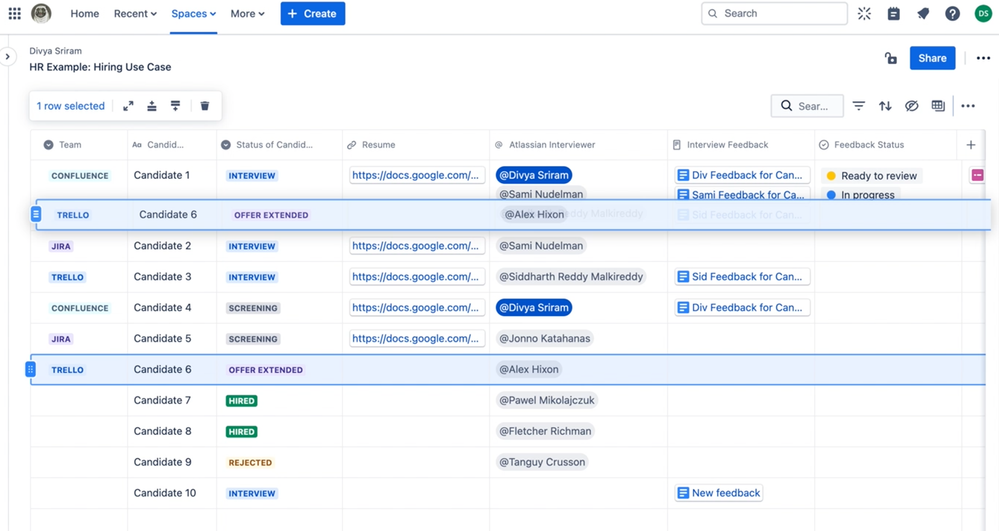The image size is (999, 531).
Task: Open the Candidate column header
Action: [172, 145]
